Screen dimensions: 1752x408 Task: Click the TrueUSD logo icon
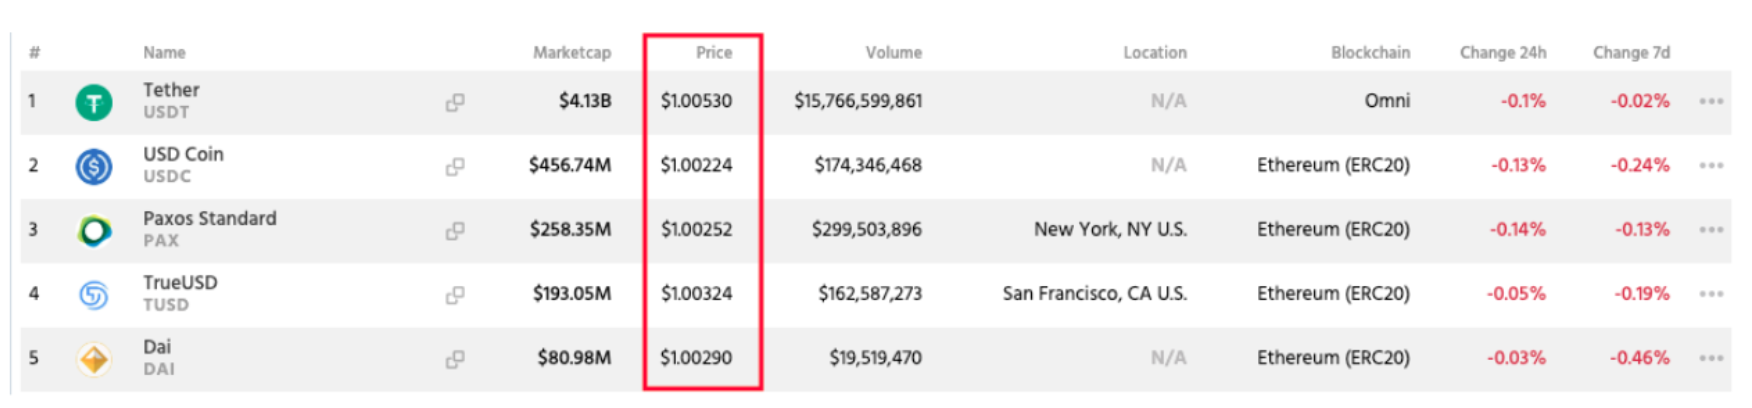coord(94,295)
